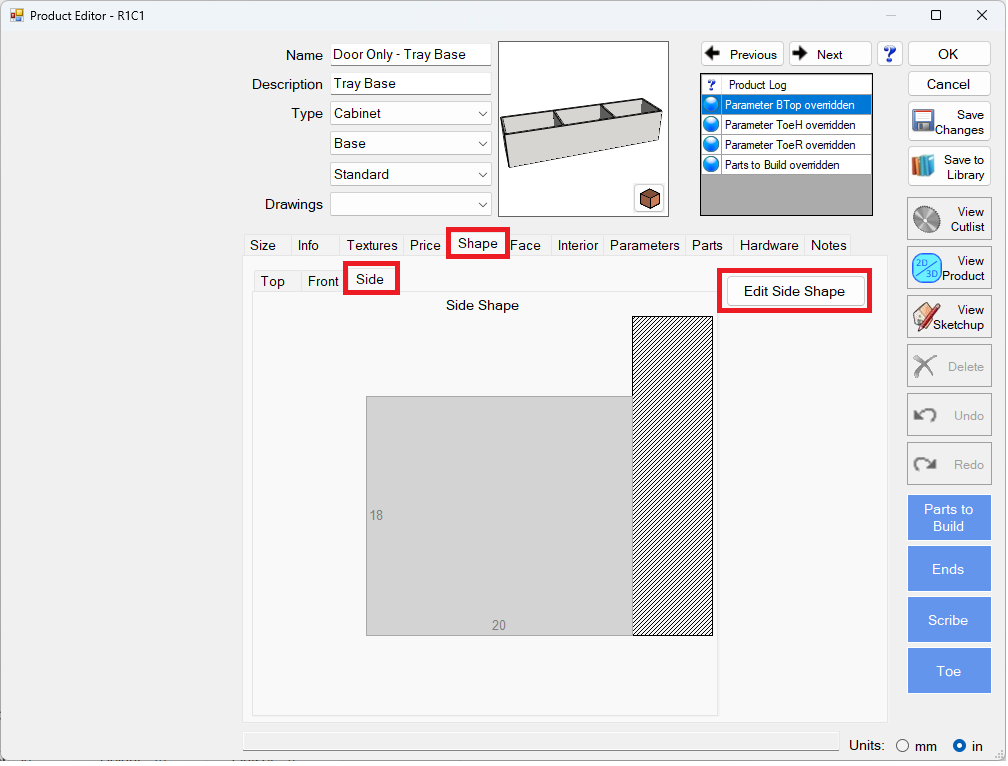Expand the Drawings dropdown
This screenshot has width=1008, height=766.
click(x=483, y=204)
